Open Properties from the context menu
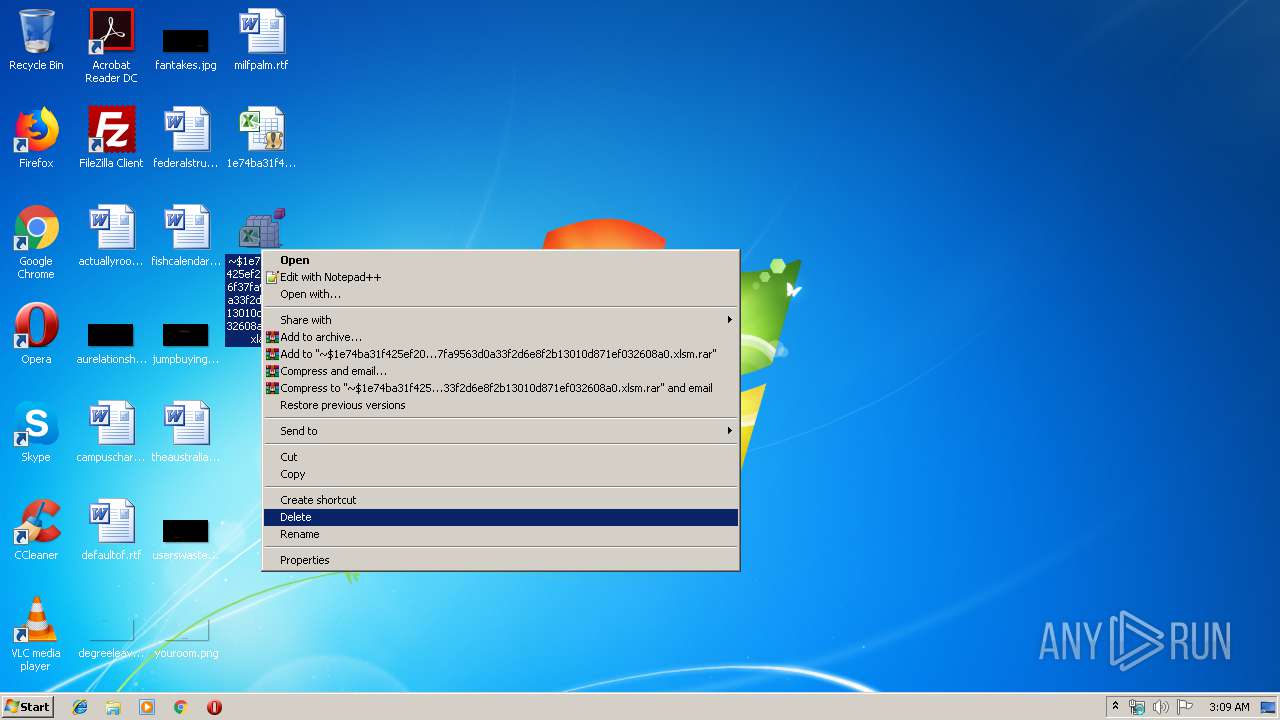Screen dimensions: 1280x720 (500, 560)
